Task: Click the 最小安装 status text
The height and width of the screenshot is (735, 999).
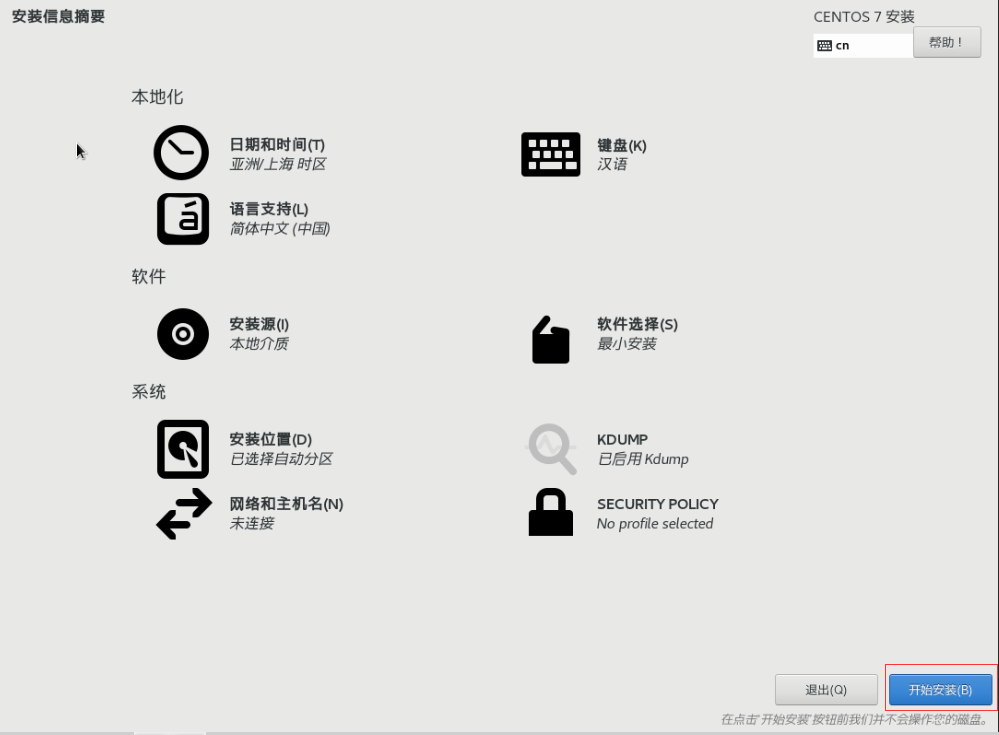Action: (x=626, y=344)
